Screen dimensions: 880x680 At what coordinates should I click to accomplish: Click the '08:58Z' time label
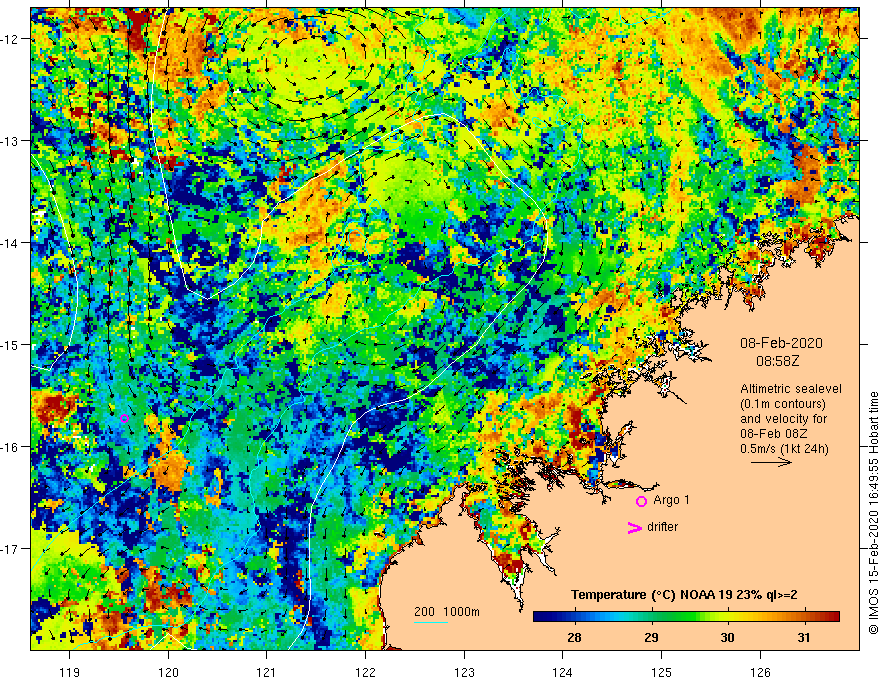point(778,361)
